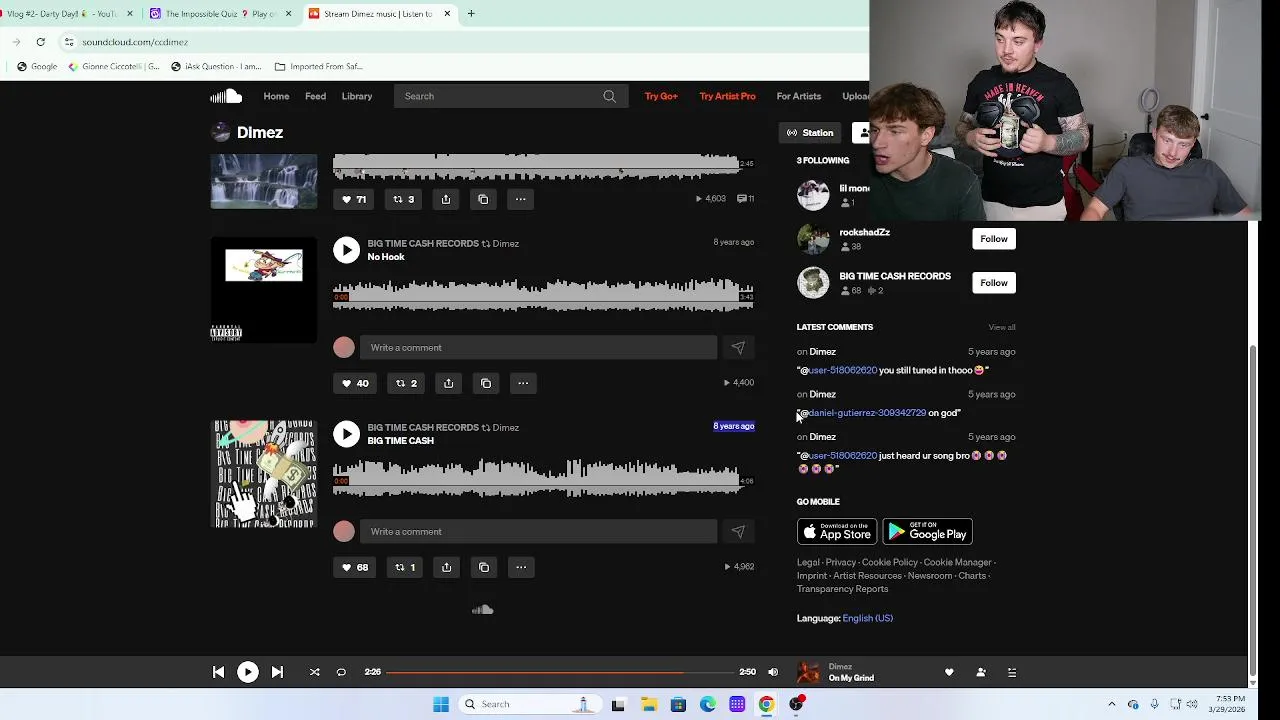Open File Explorer from the taskbar
The image size is (1280, 720).
pos(649,704)
